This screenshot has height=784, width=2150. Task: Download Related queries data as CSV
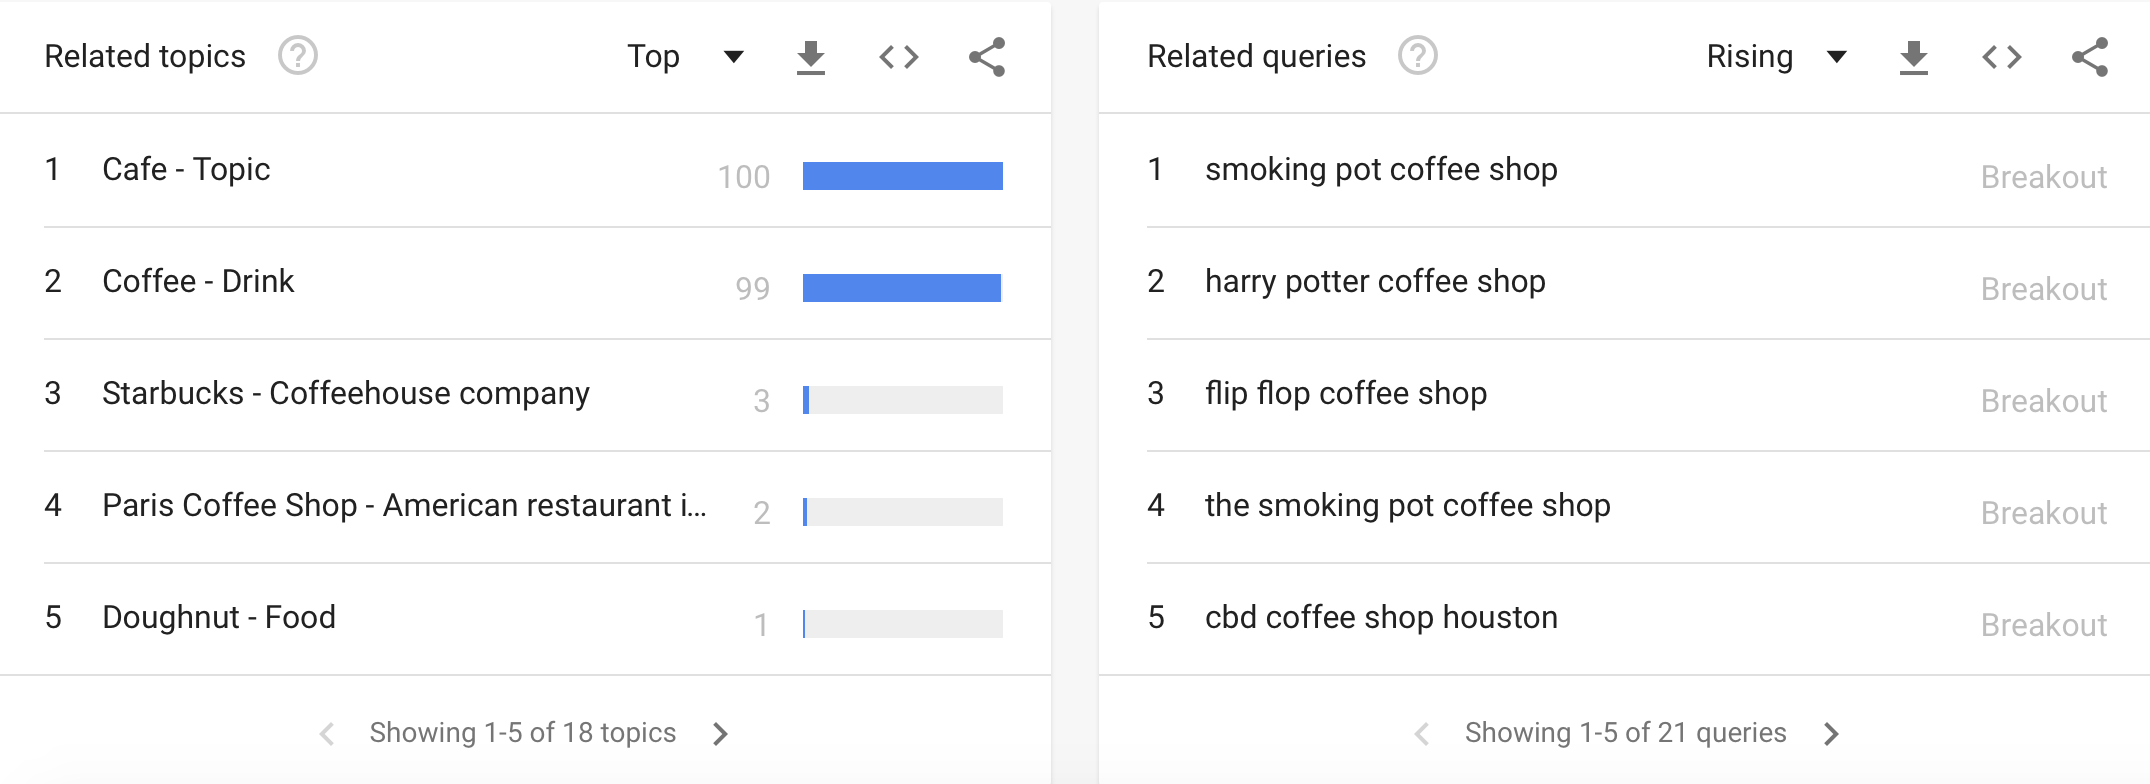(x=1914, y=57)
